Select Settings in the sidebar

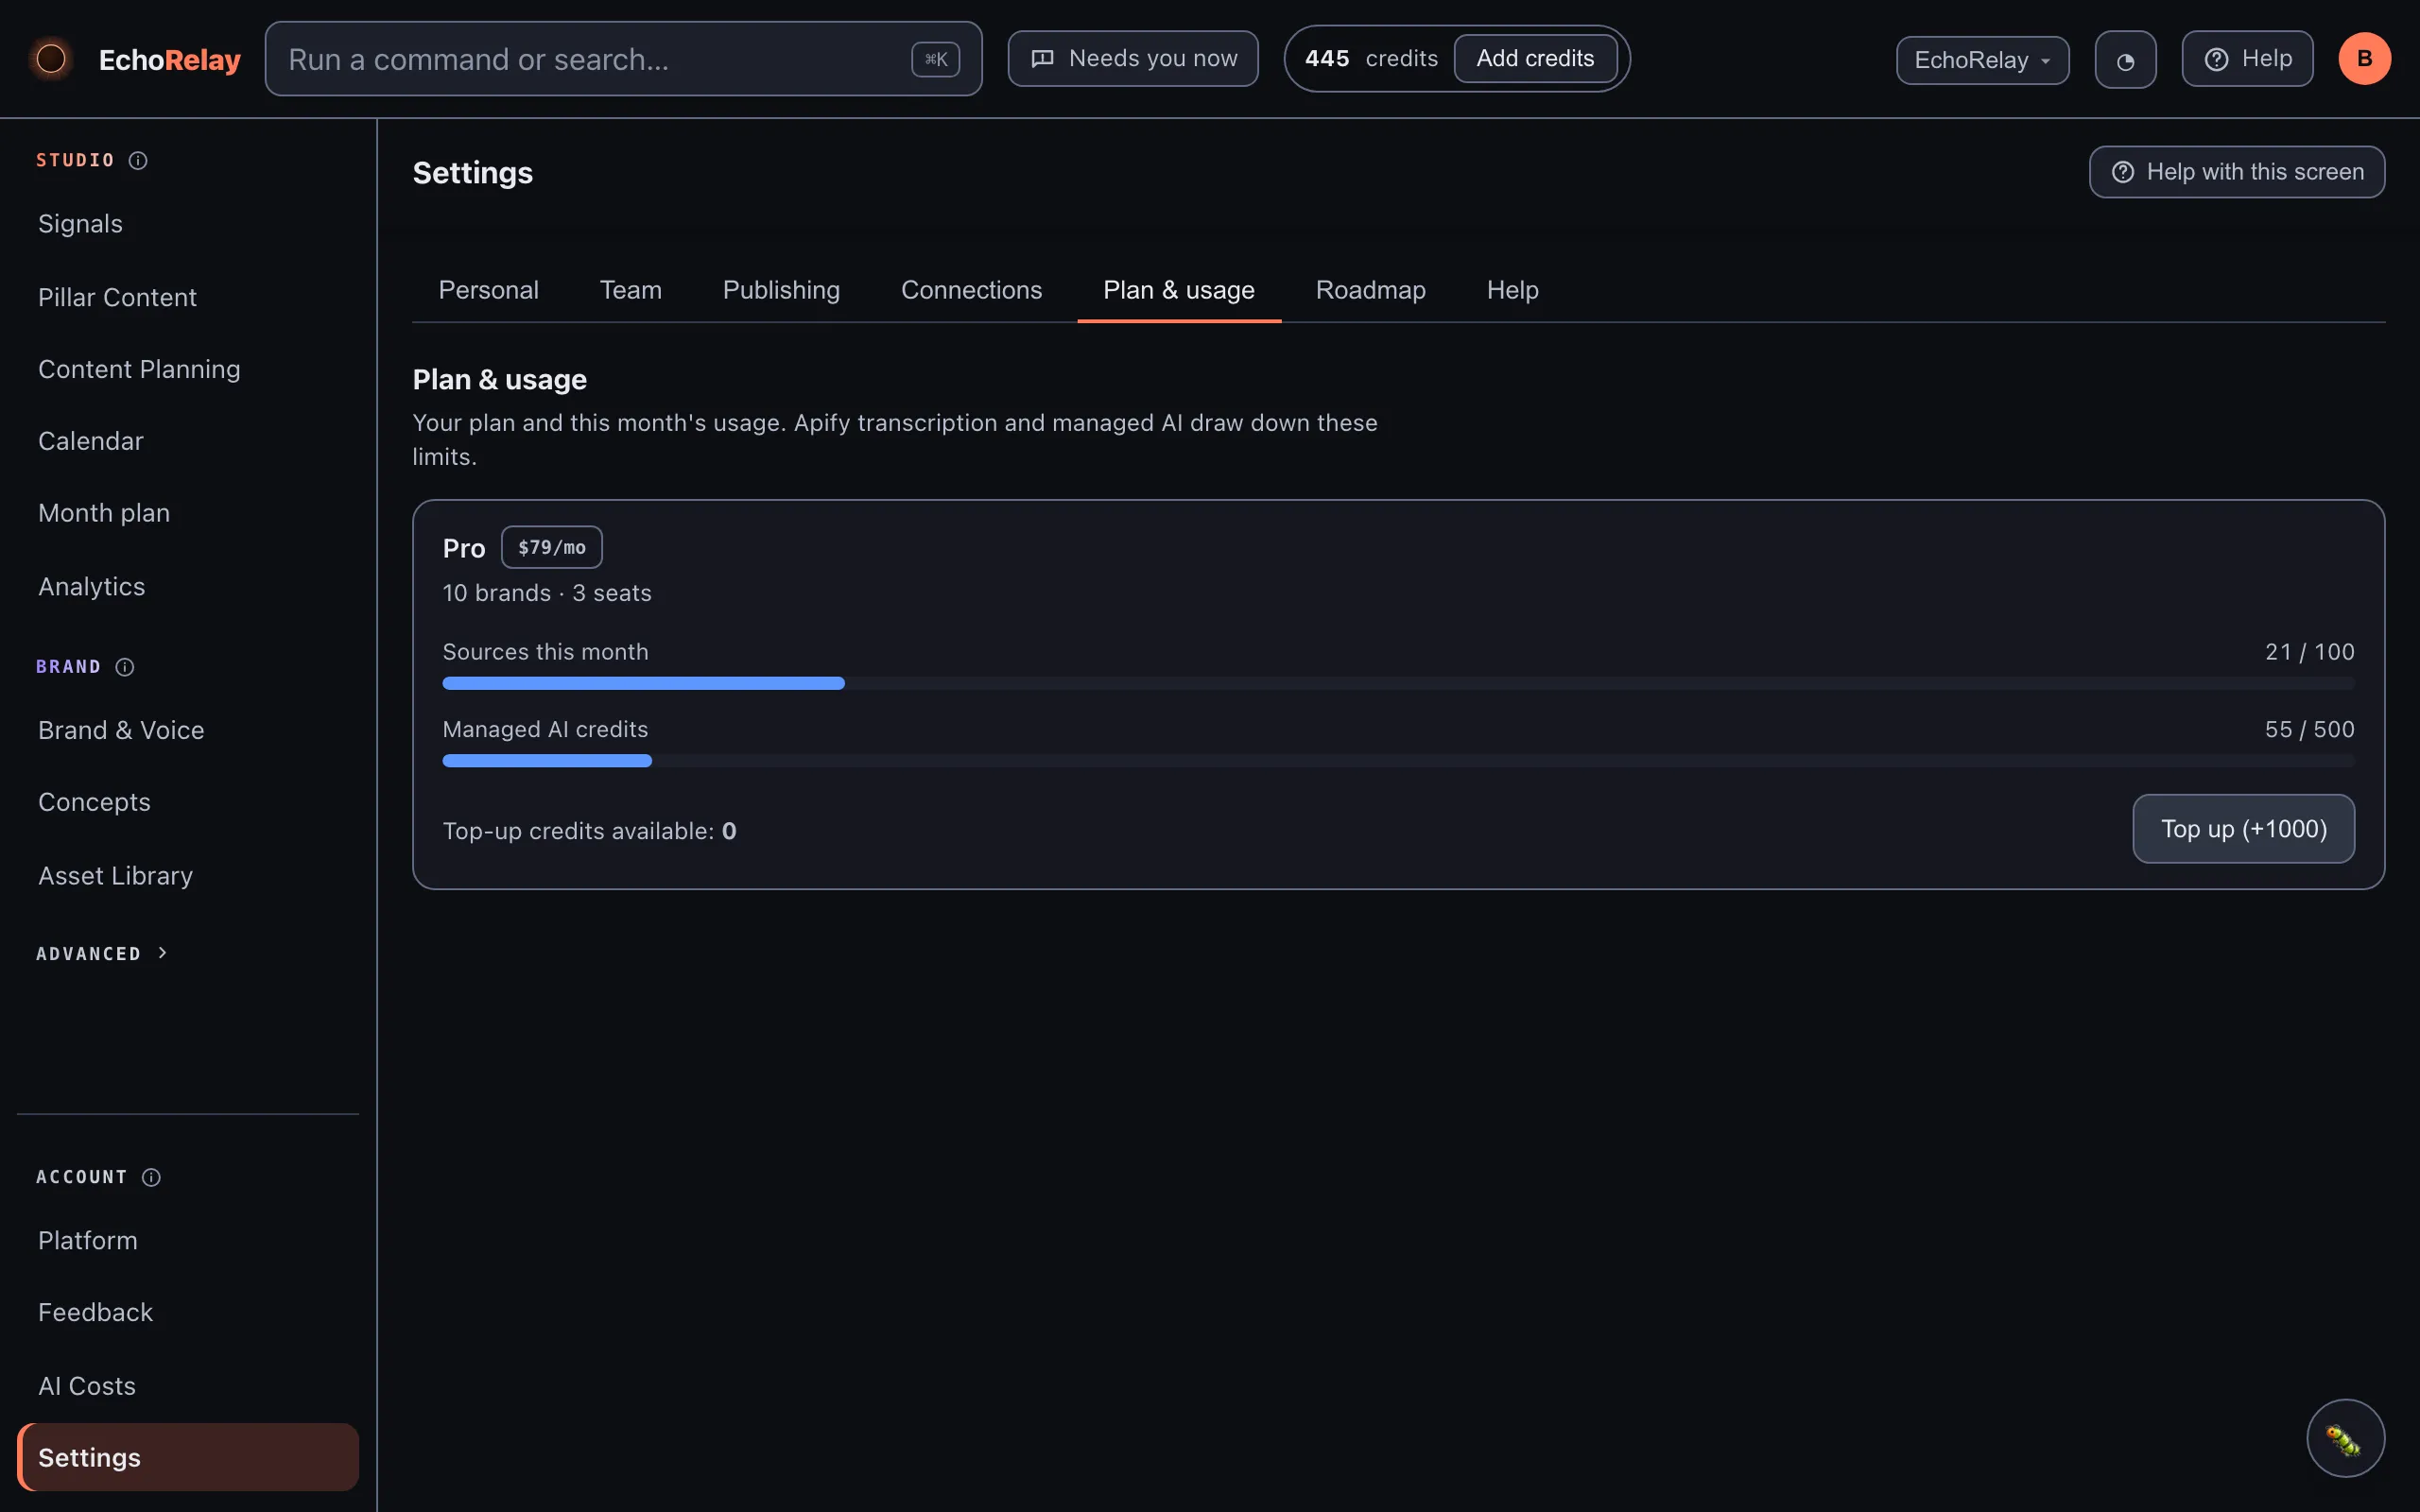188,1458
